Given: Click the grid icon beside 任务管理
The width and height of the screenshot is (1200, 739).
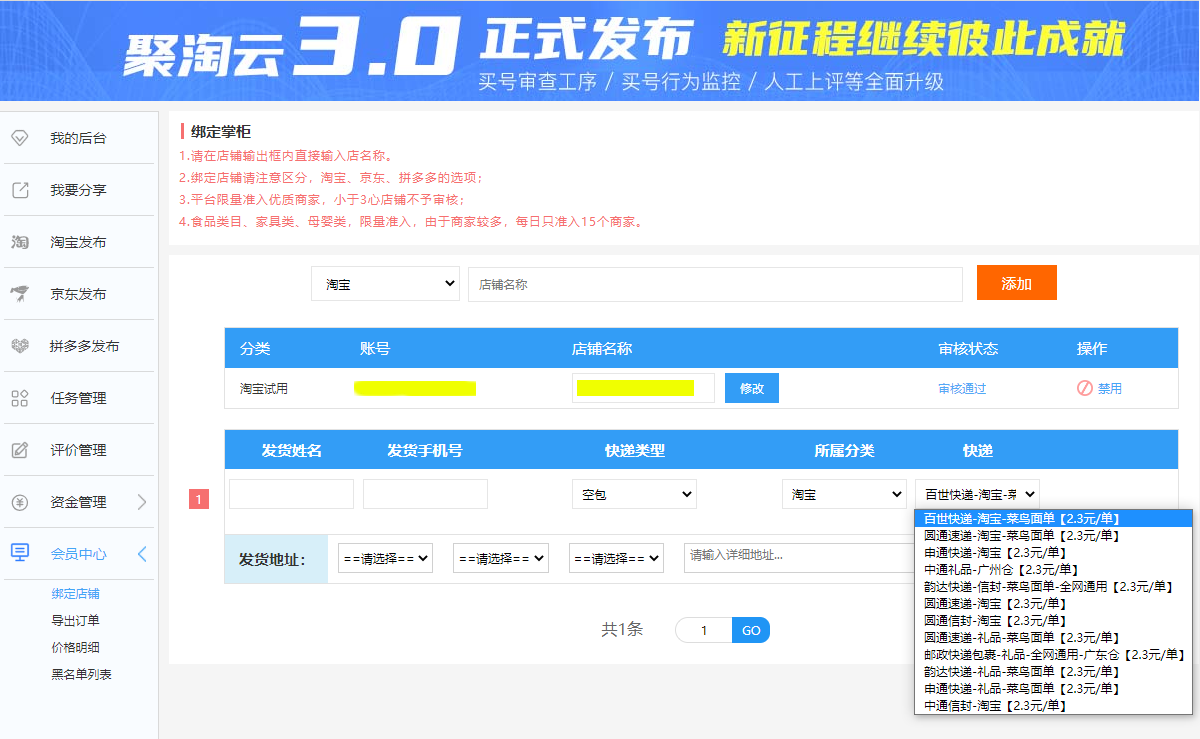Looking at the screenshot, I should [x=20, y=398].
